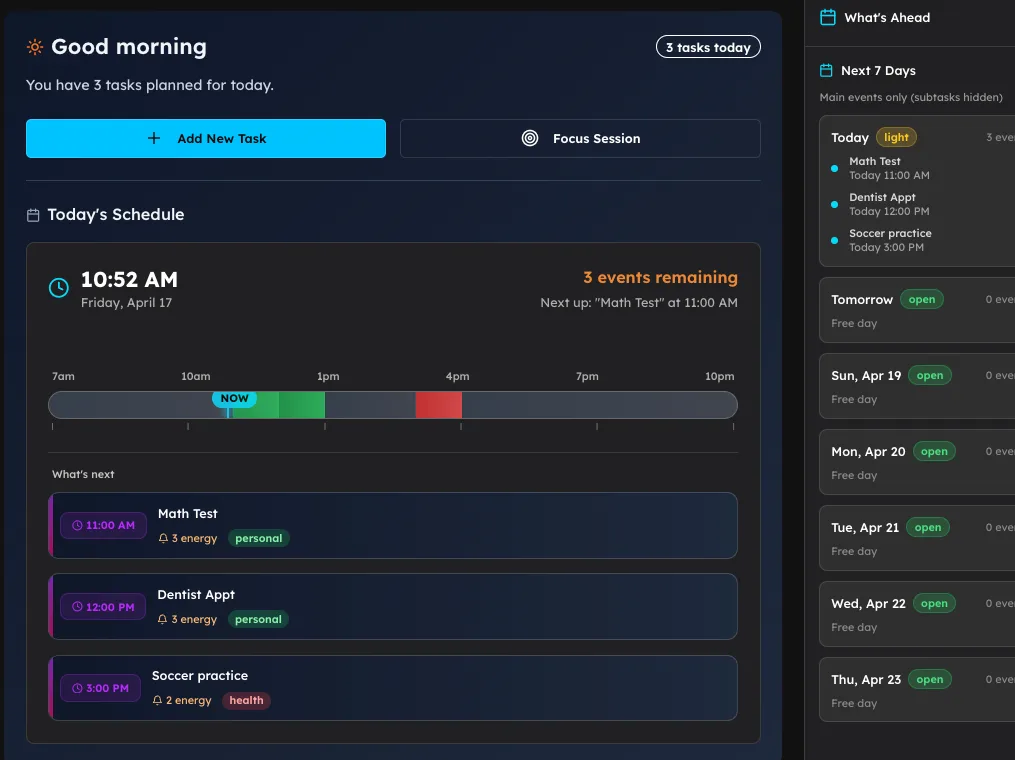Screen dimensions: 1015x760
Task: Click the 3:00 PM time badge
Action: pos(100,688)
